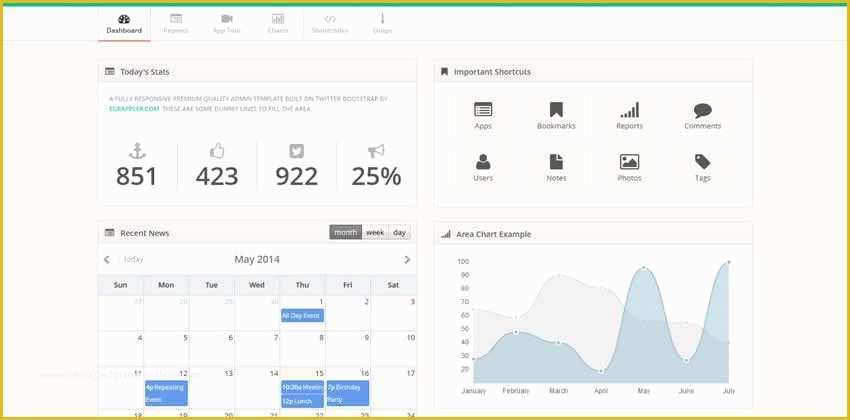This screenshot has width=850, height=420.
Task: Click the April low data point on chart
Action: click(x=601, y=371)
